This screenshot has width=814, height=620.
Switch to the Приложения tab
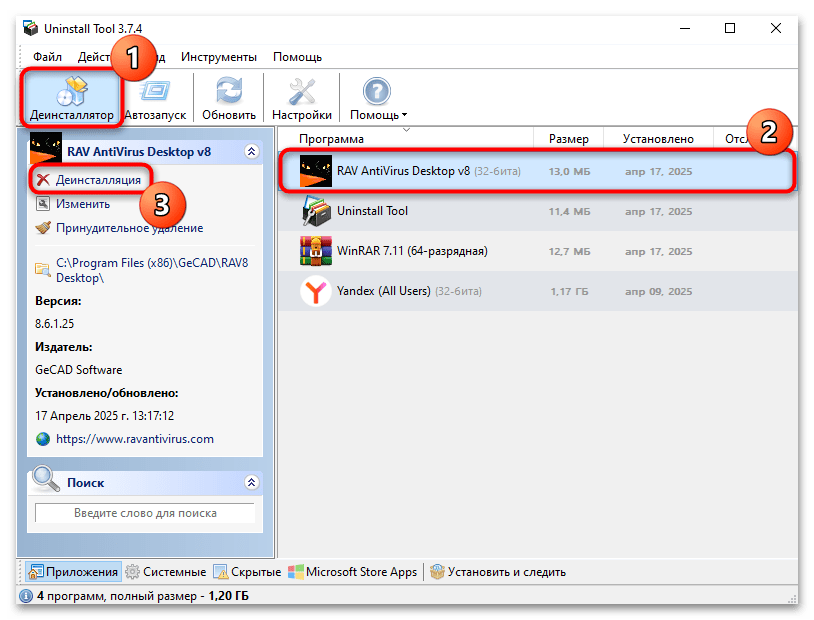click(74, 572)
